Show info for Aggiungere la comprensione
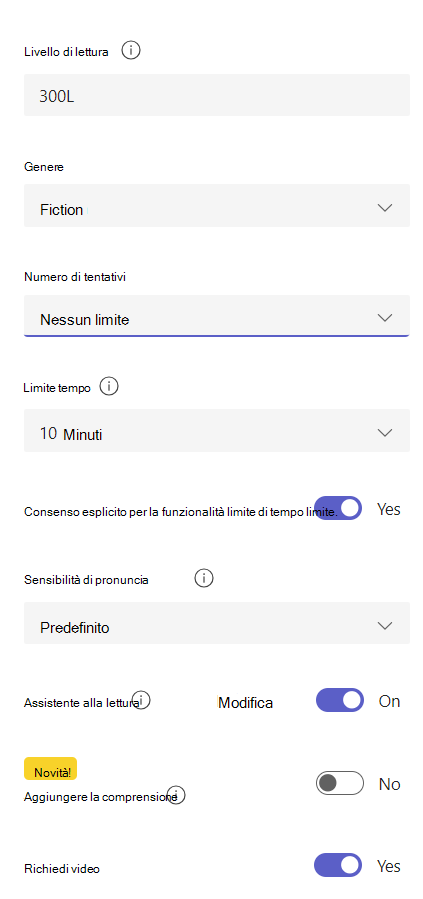This screenshot has width=423, height=899. pos(176,795)
